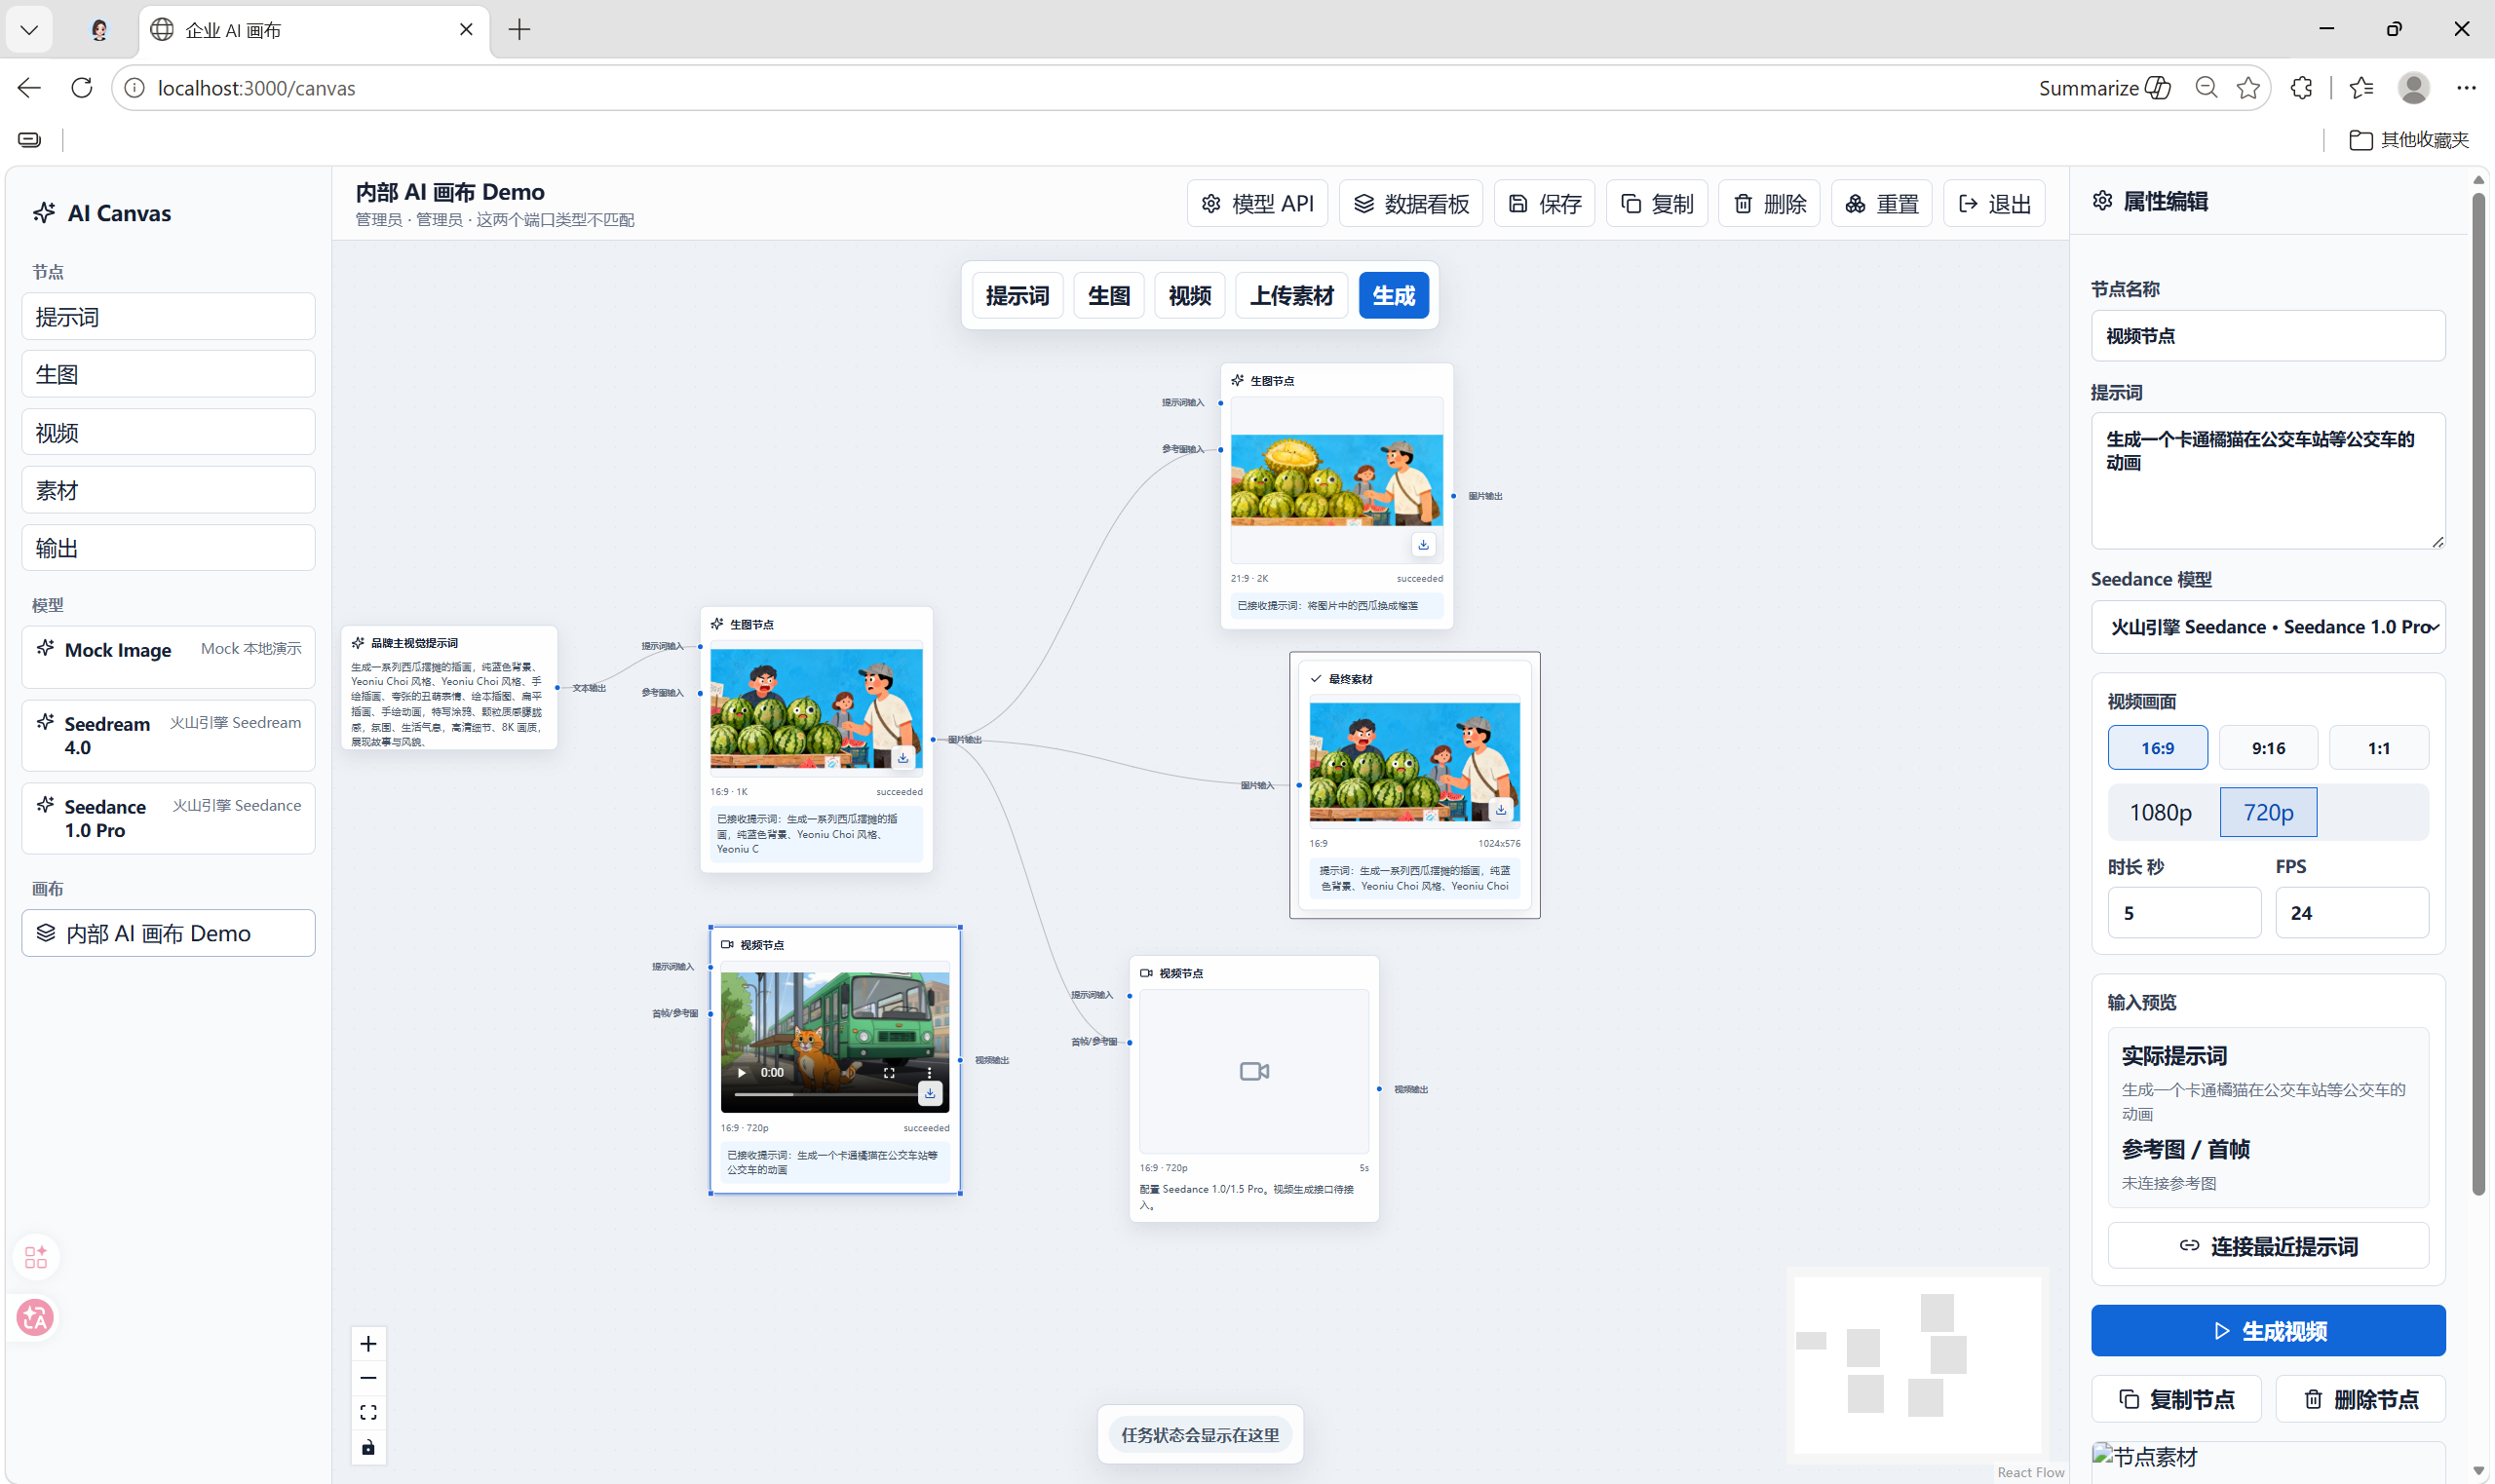Click the empty video node placeholder
Image resolution: width=2495 pixels, height=1484 pixels.
pyautogui.click(x=1254, y=1071)
